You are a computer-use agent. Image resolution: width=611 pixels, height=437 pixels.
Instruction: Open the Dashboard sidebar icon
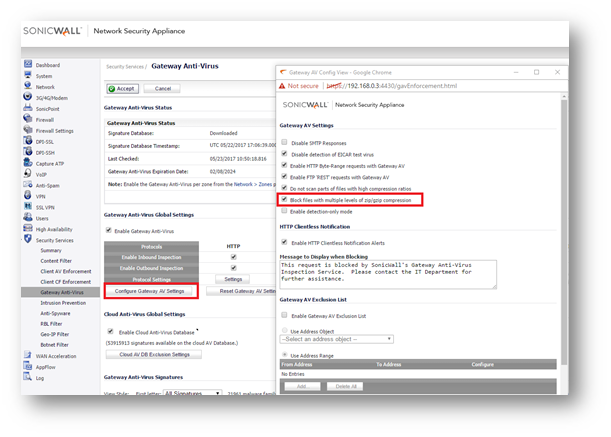pyautogui.click(x=28, y=64)
